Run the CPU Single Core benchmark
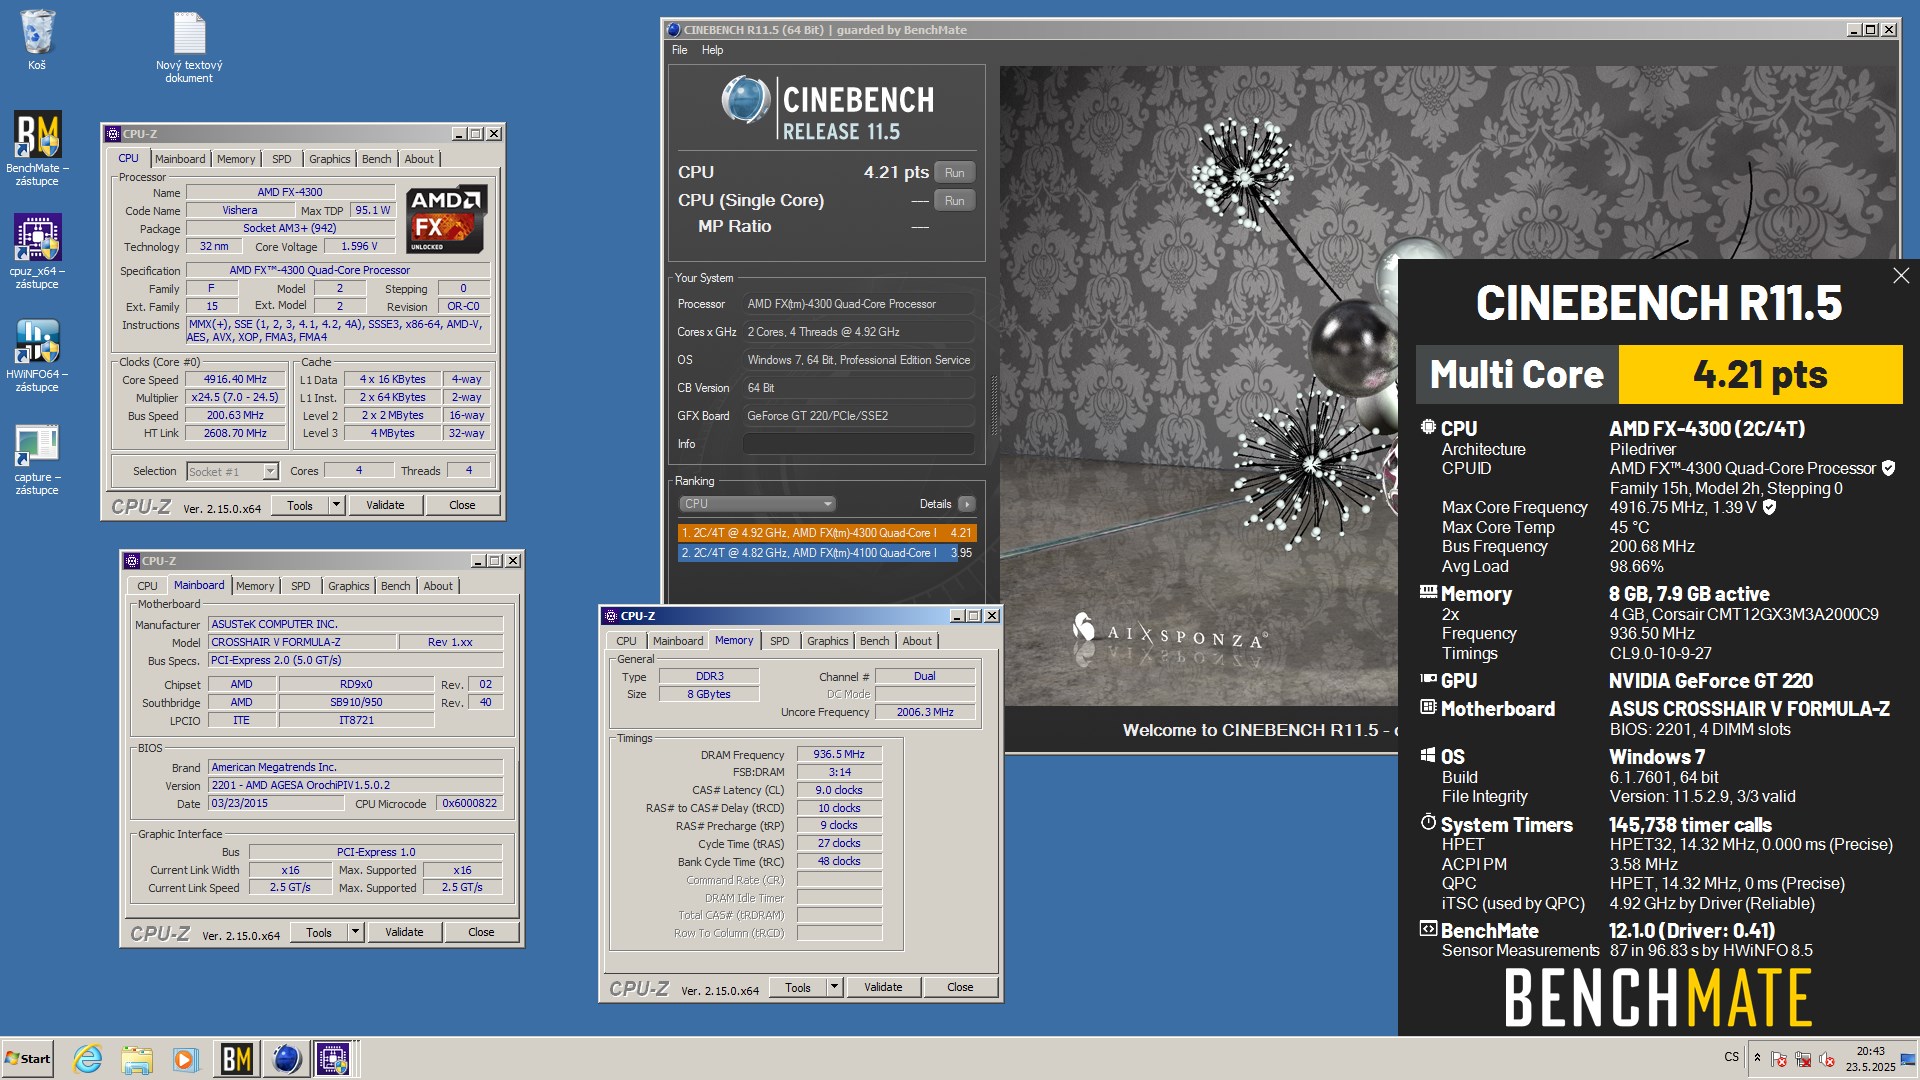 pos(954,200)
